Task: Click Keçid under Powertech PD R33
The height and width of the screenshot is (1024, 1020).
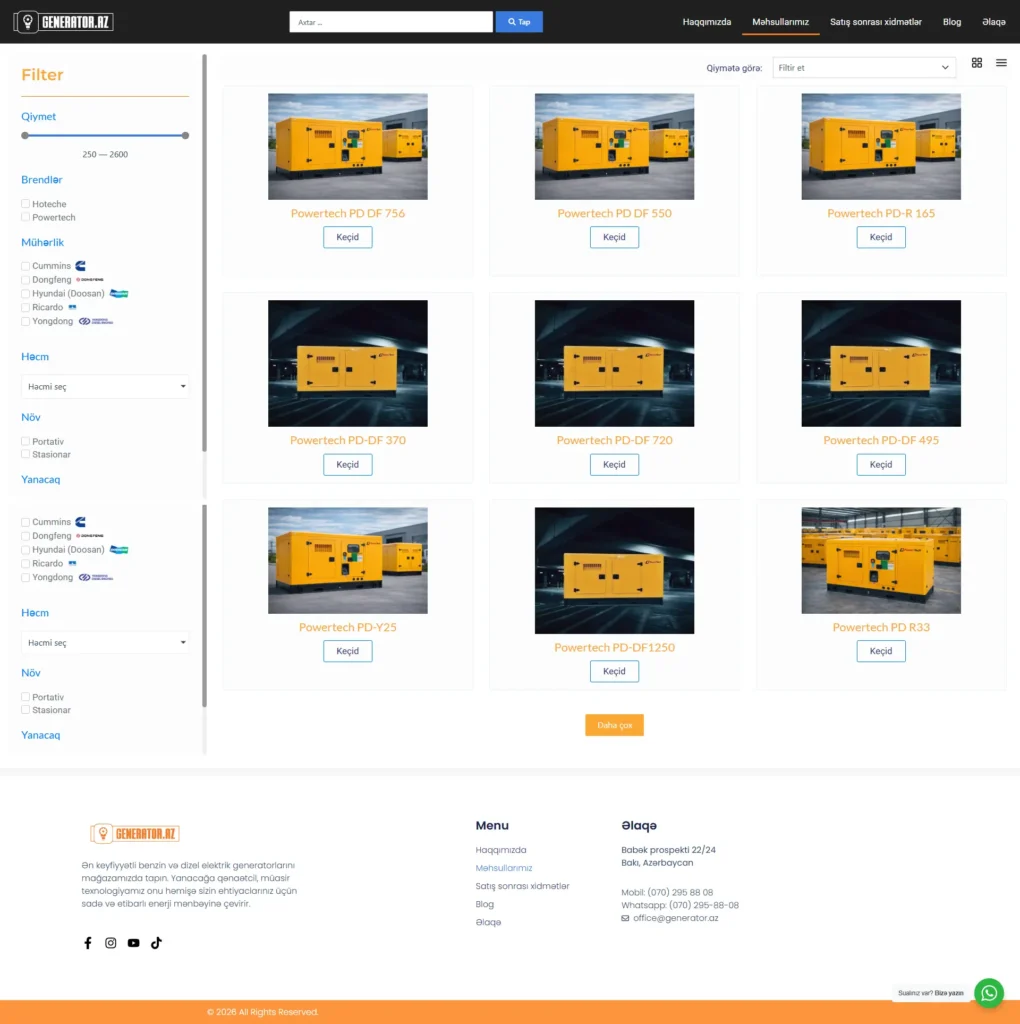Action: click(x=881, y=650)
